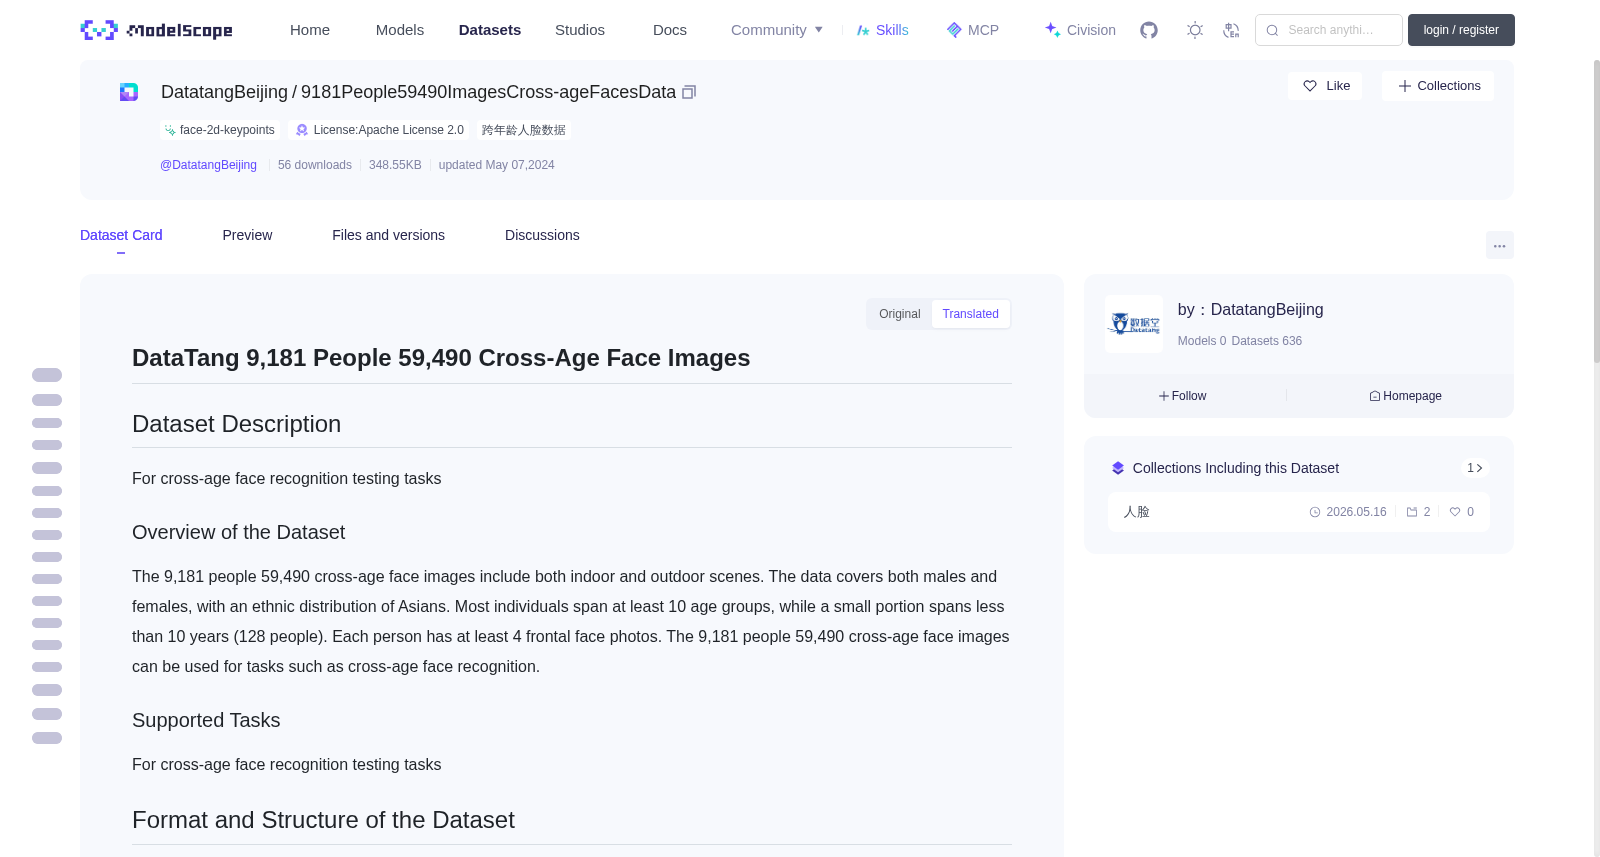Open the organization Homepage link
Viewport: 1600px width, 857px height.
click(1405, 396)
